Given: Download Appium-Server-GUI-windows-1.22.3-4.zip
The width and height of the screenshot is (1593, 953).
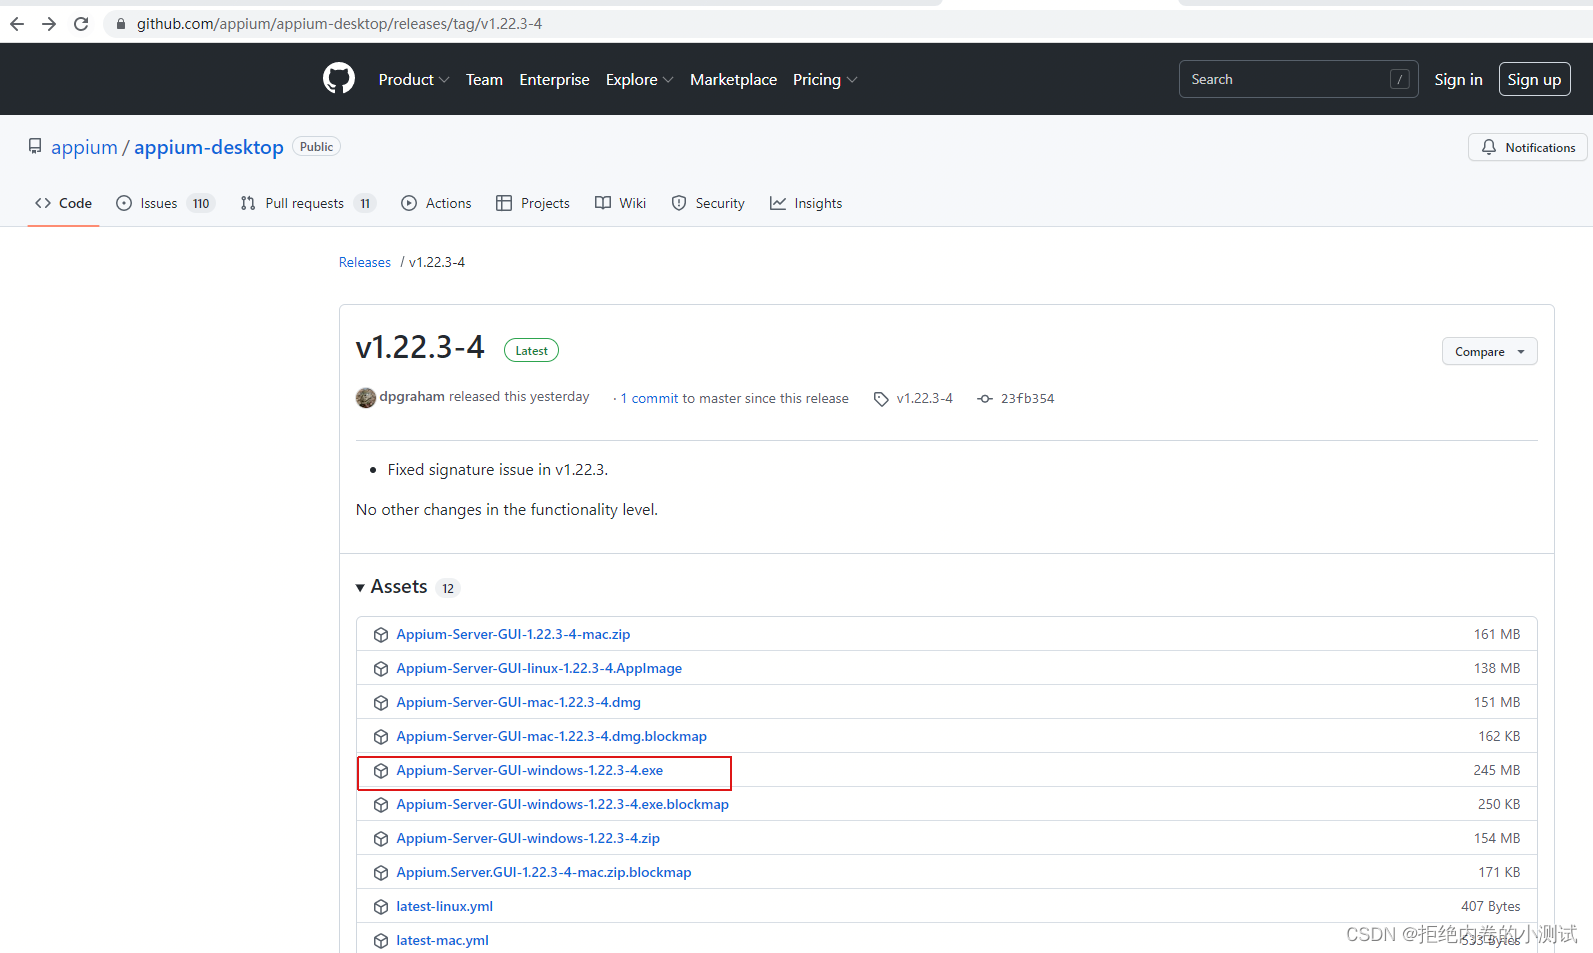Looking at the screenshot, I should pos(528,838).
